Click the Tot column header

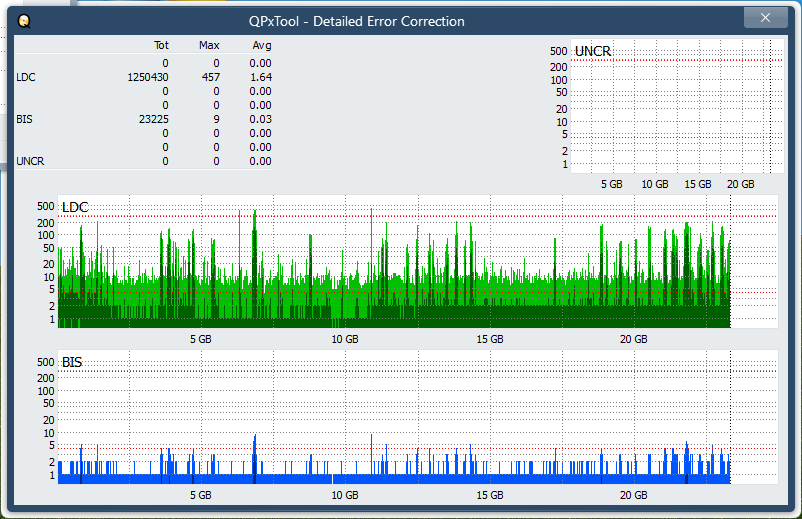click(x=161, y=46)
